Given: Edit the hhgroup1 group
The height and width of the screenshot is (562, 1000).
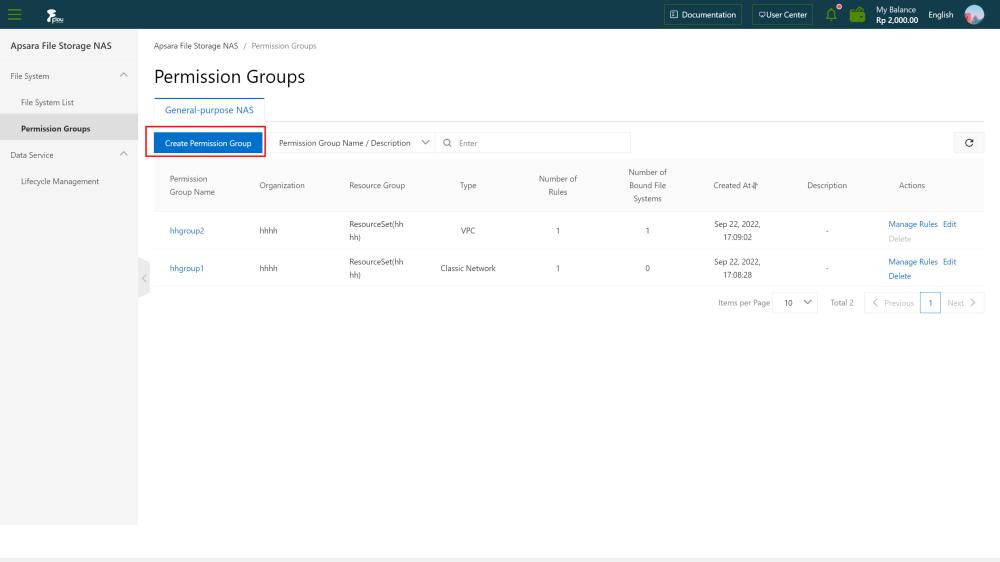Looking at the screenshot, I should 950,262.
